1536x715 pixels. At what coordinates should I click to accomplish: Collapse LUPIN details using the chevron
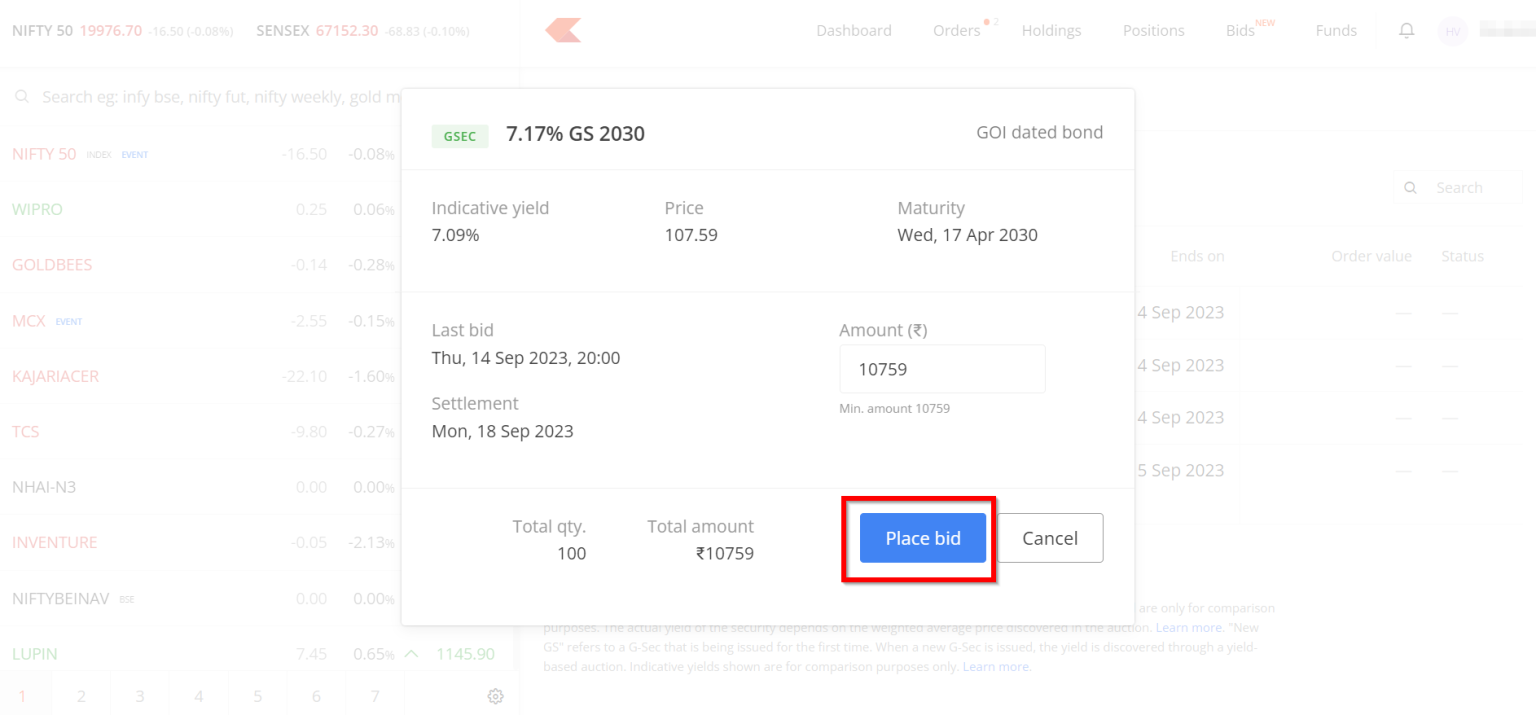pyautogui.click(x=410, y=653)
